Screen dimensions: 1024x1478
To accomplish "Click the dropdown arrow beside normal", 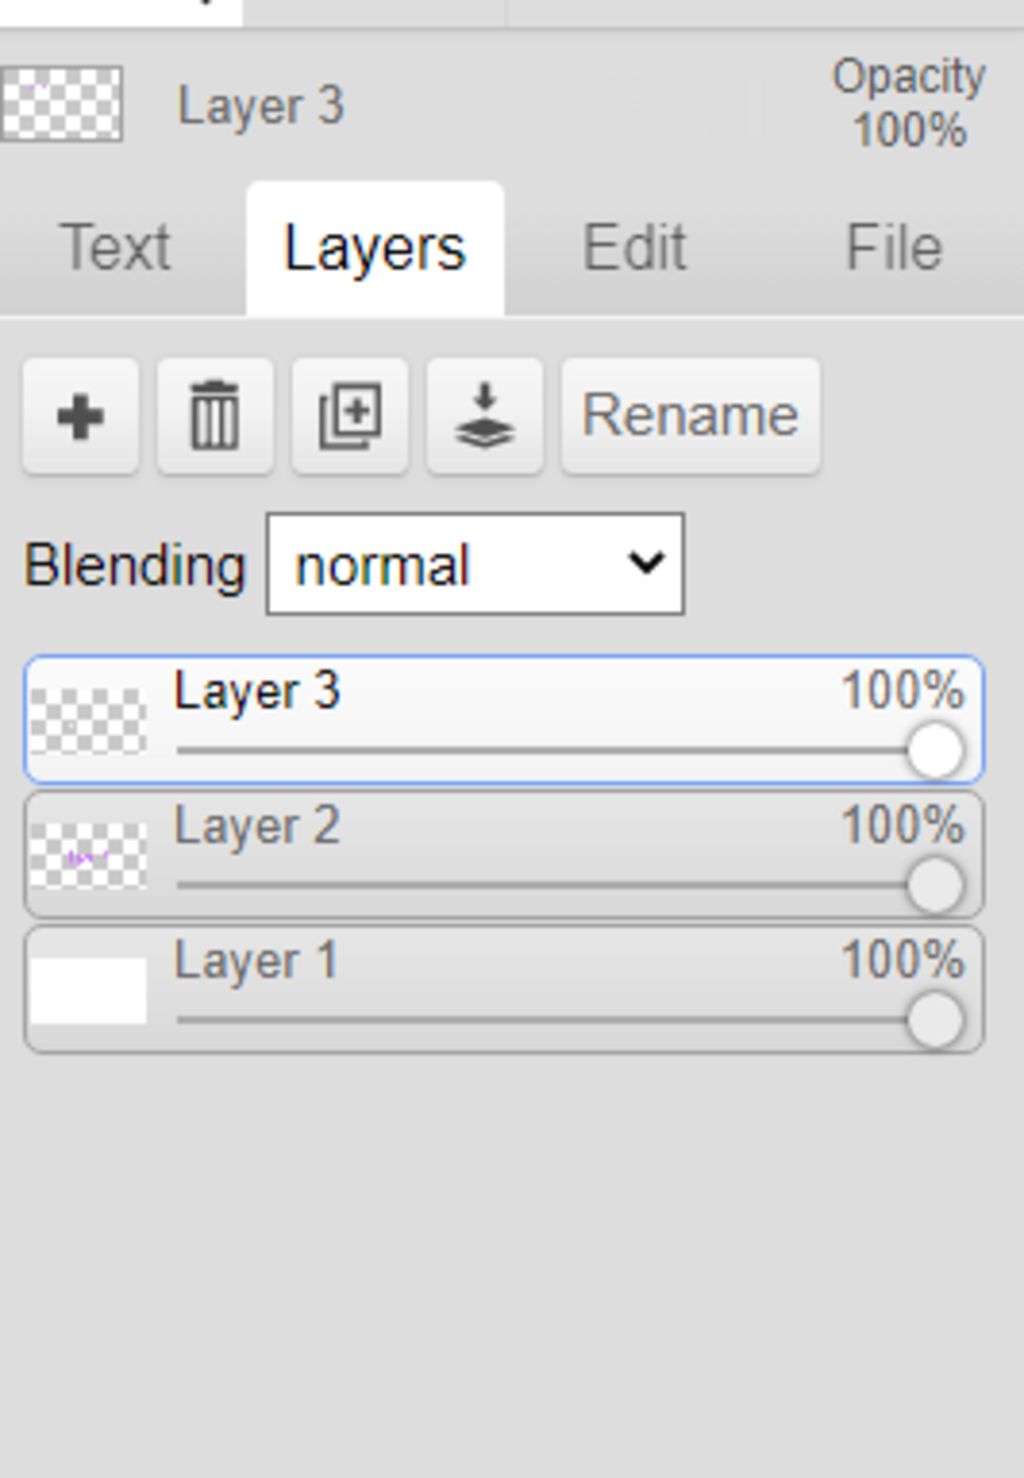I will pos(646,564).
